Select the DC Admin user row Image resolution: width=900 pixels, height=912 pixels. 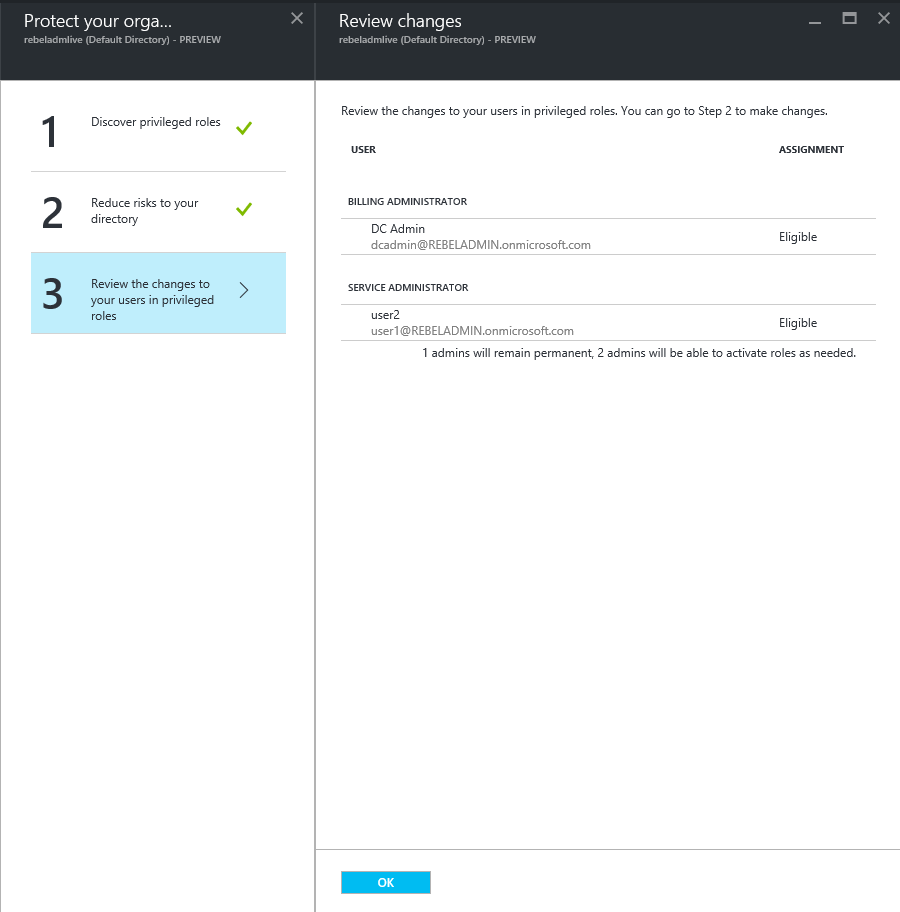click(608, 237)
